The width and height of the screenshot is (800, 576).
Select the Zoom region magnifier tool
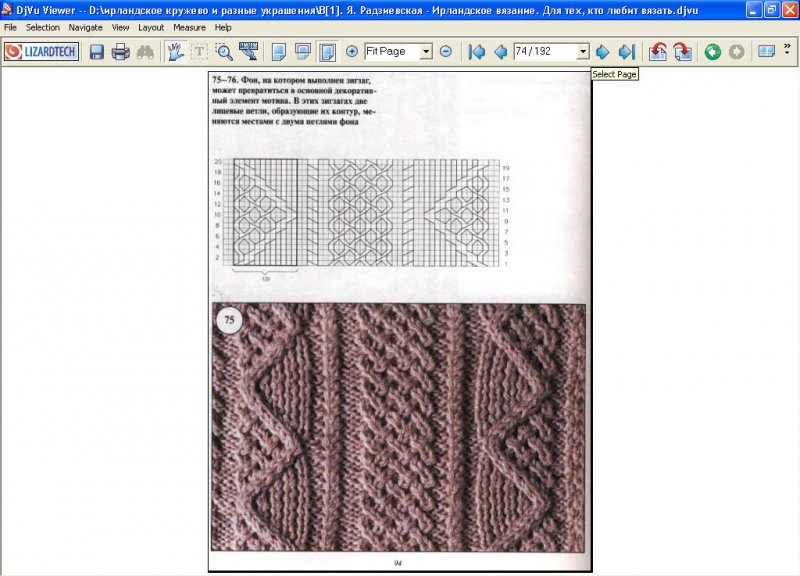[x=224, y=52]
